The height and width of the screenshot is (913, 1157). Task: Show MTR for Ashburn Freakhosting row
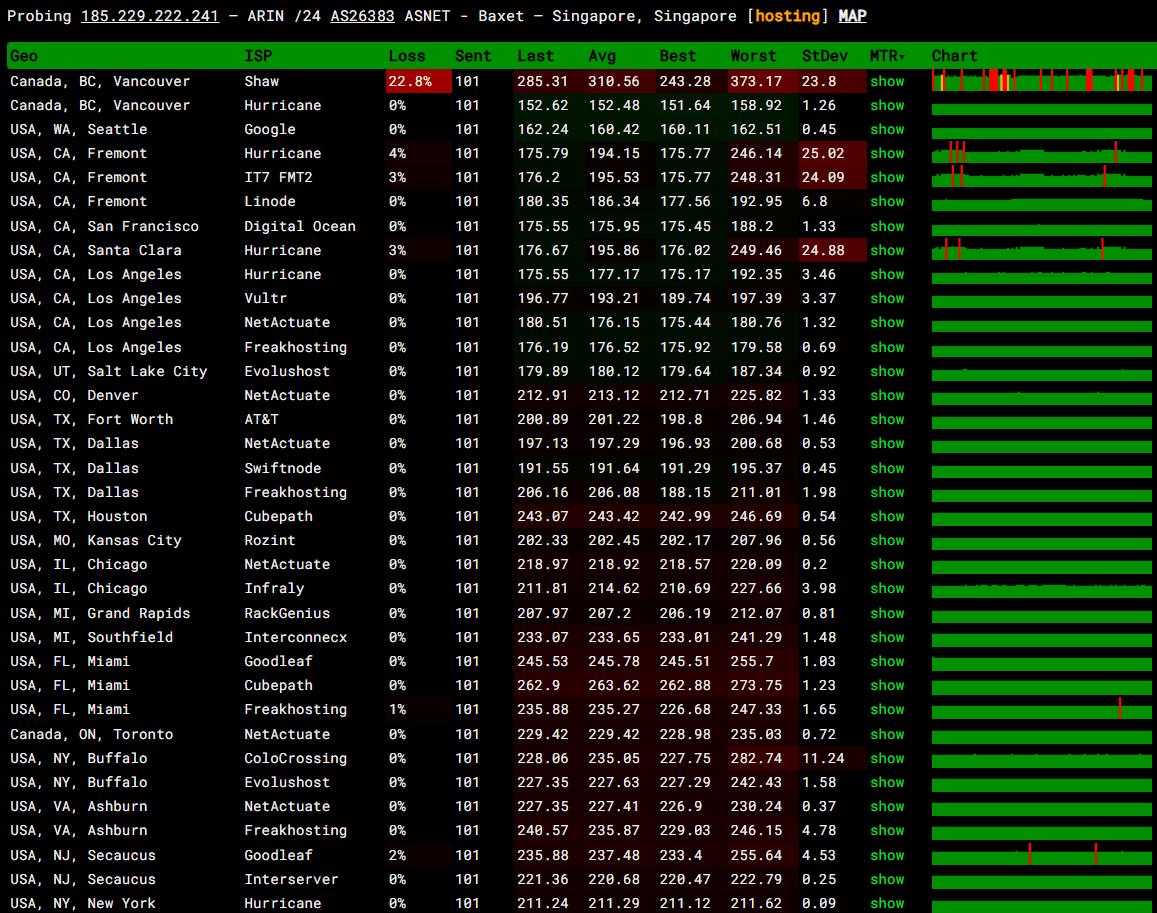click(887, 830)
